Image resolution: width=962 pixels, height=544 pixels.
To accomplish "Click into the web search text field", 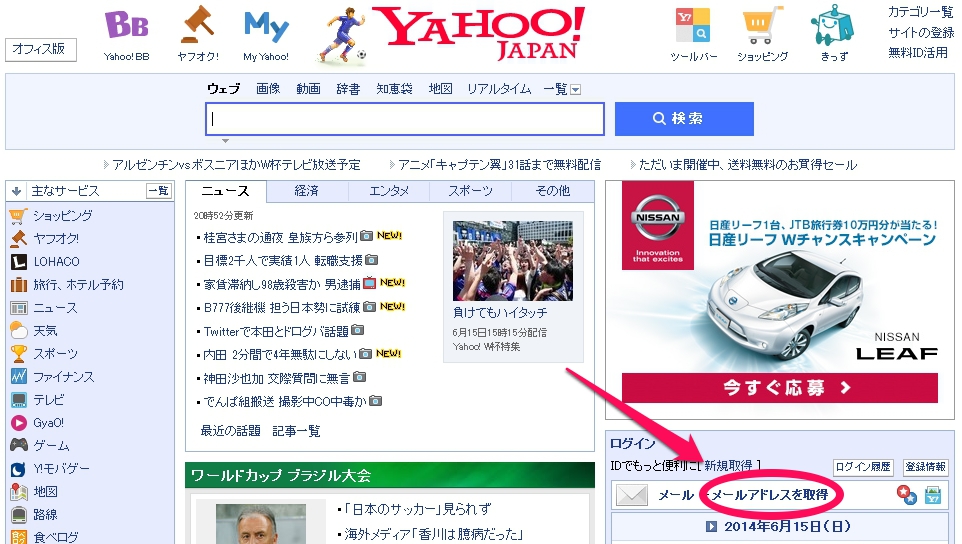I will coord(405,119).
